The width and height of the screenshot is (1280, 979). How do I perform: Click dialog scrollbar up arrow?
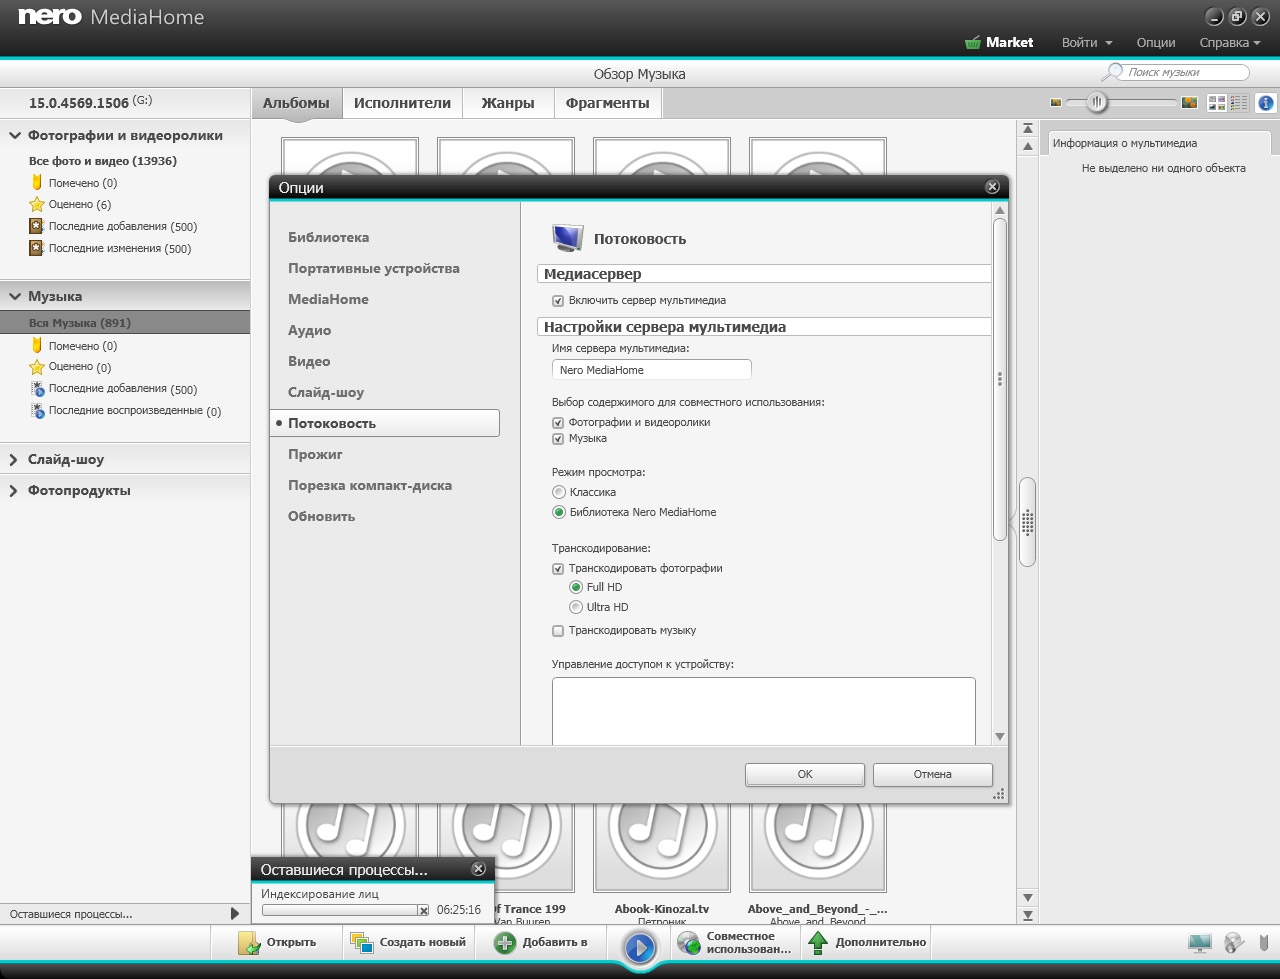point(1000,210)
